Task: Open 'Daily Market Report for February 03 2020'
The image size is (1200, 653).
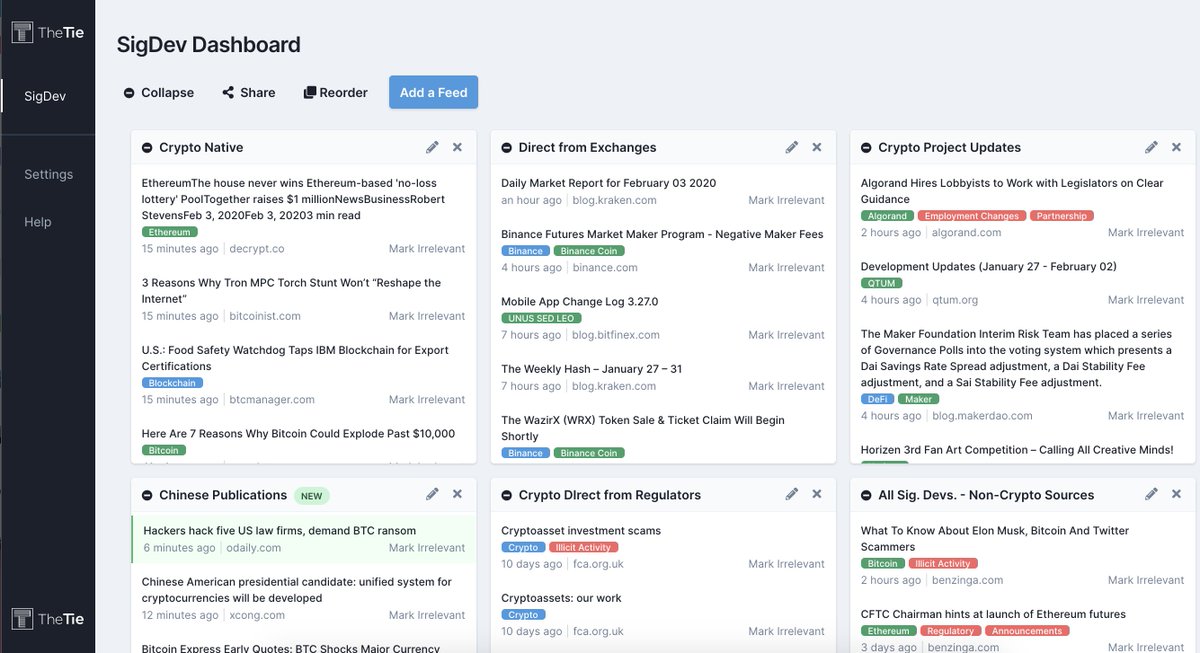Action: (609, 183)
